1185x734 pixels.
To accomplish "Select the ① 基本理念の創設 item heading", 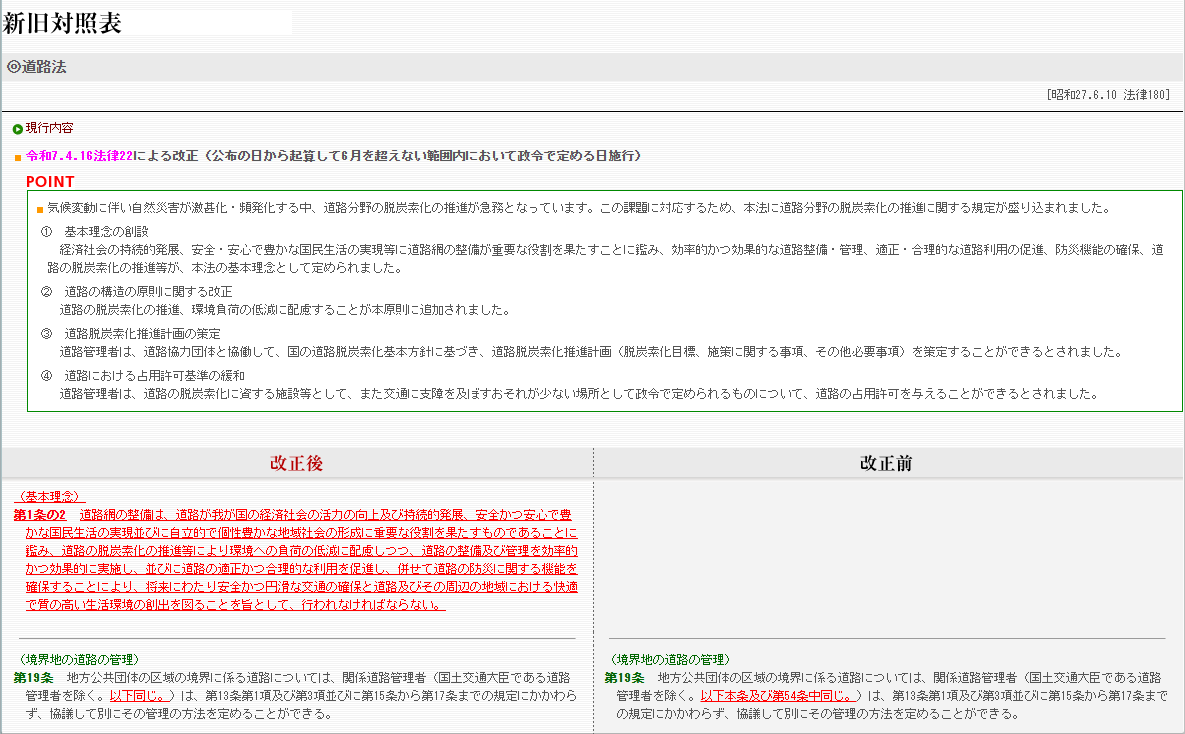I will [94, 231].
